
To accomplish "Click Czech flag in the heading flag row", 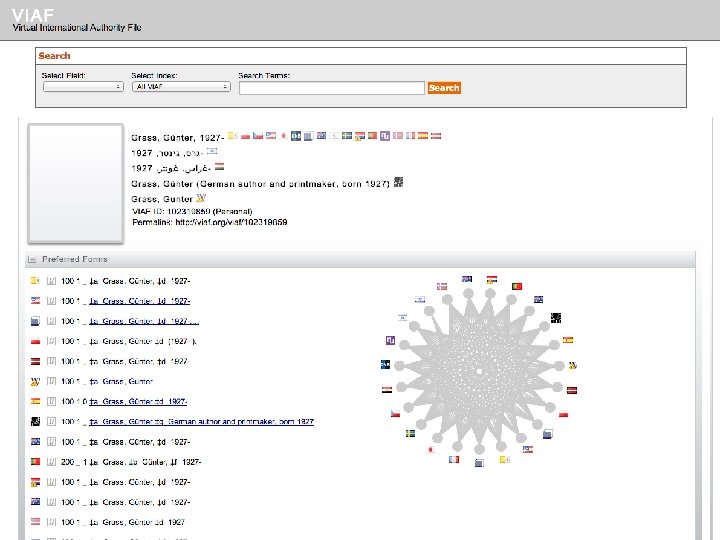I will [258, 135].
